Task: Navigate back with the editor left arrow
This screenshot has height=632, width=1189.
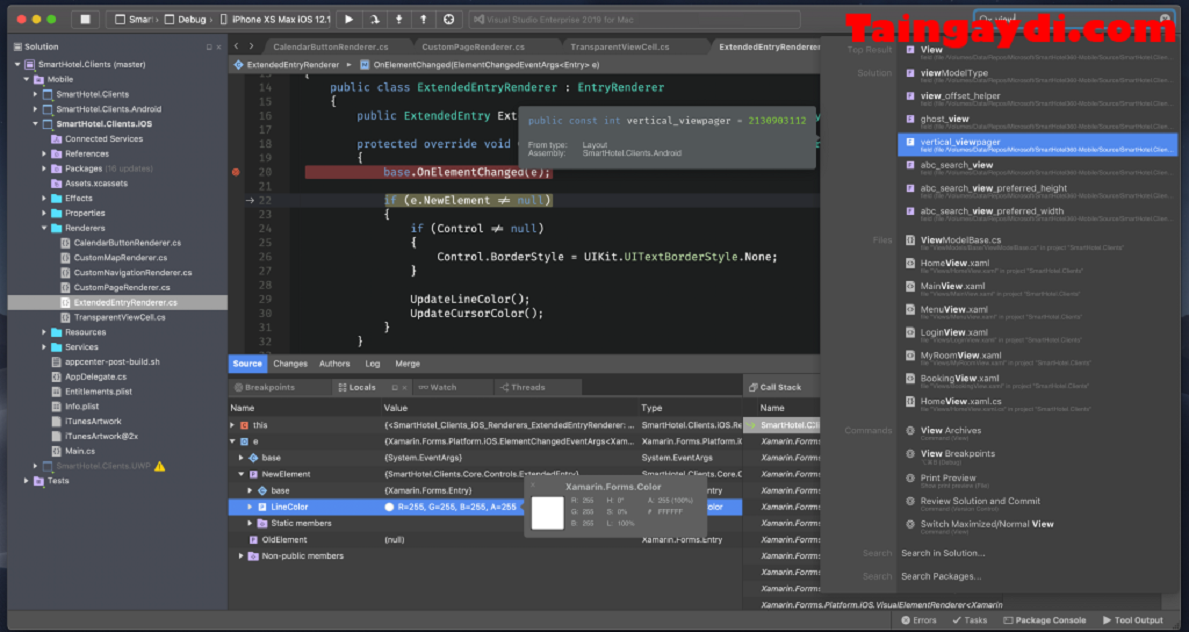Action: click(237, 46)
